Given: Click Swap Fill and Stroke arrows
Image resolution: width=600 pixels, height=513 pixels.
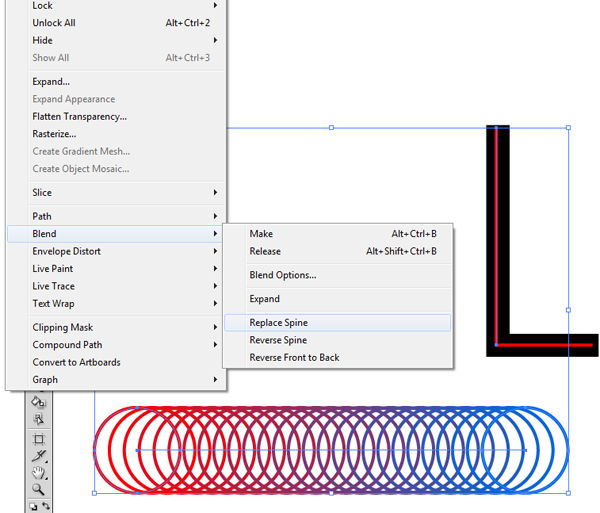Looking at the screenshot, I should pos(46,506).
